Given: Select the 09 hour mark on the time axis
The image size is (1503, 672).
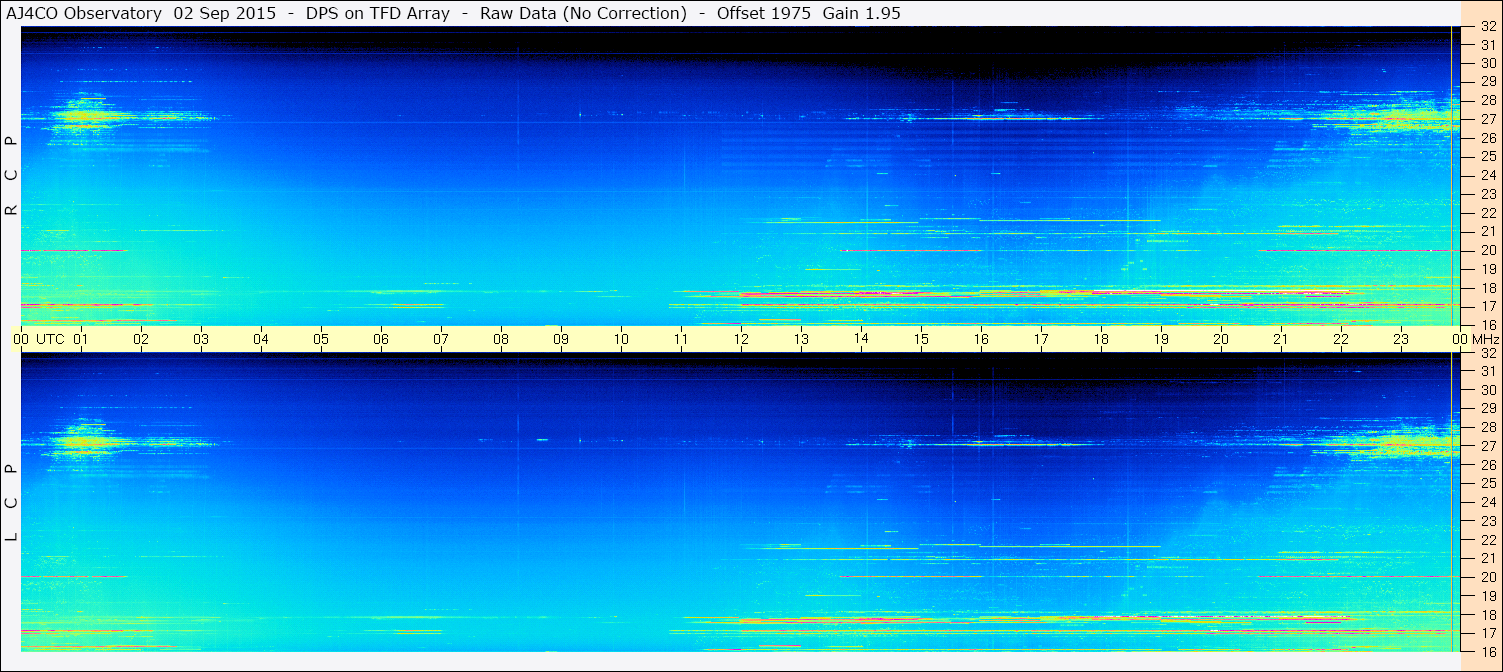Looking at the screenshot, I should coord(561,339).
